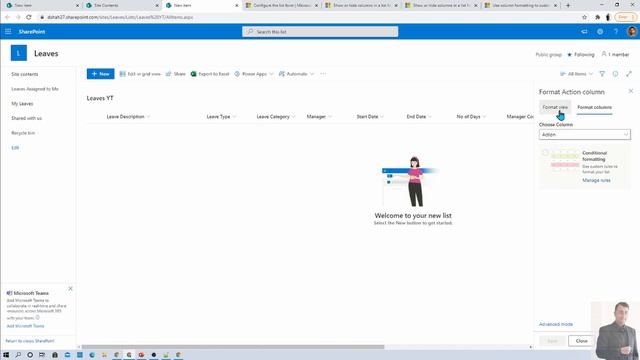Open the Choose Column Action combo box

584,135
